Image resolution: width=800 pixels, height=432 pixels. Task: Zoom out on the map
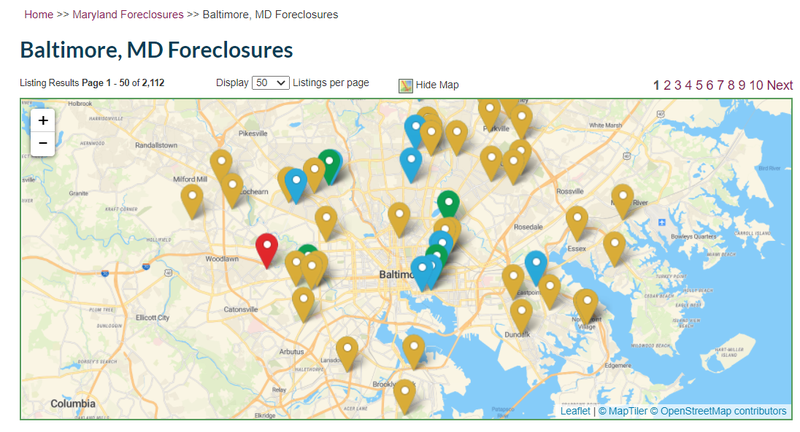click(43, 143)
